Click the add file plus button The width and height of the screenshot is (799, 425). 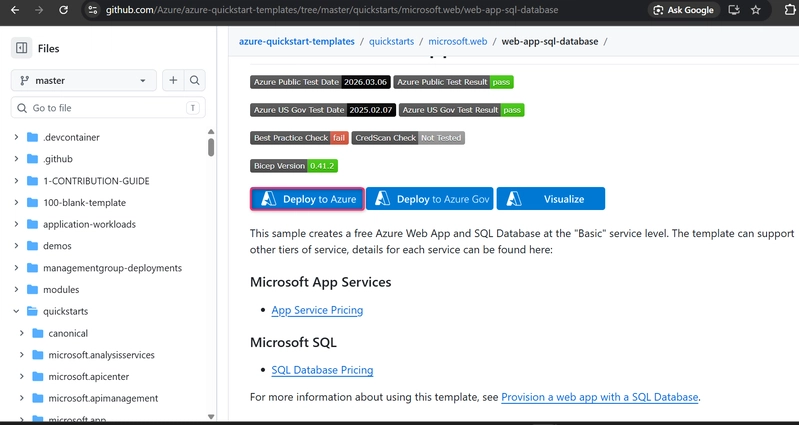tap(173, 81)
